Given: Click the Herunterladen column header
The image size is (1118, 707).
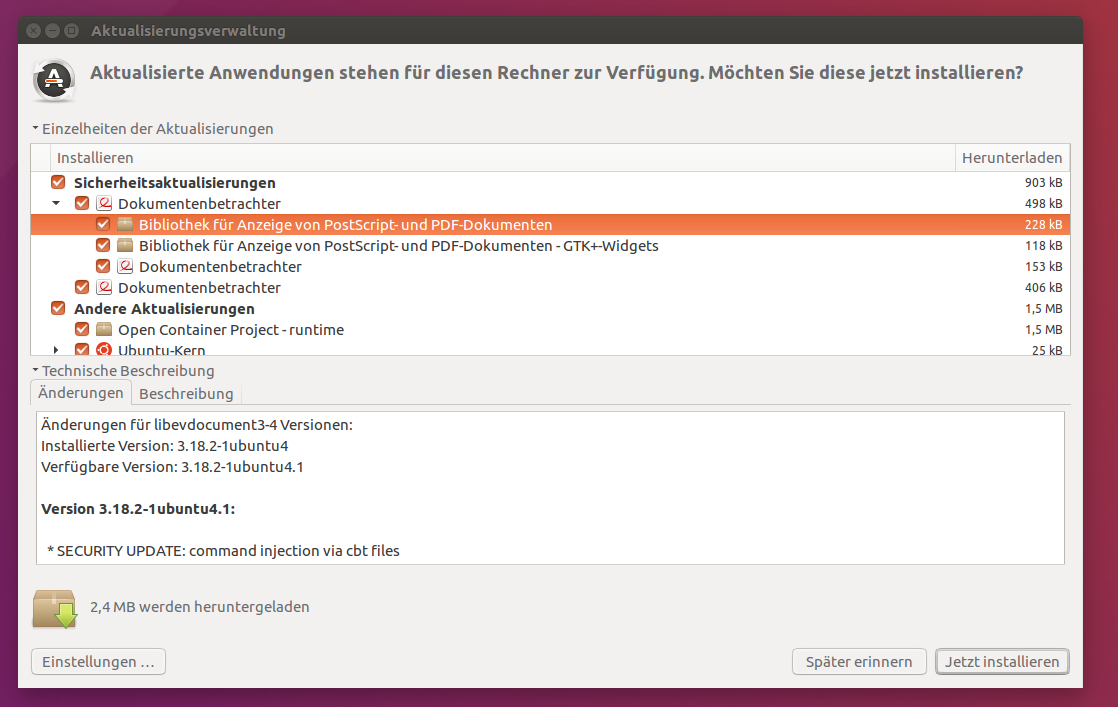Looking at the screenshot, I should click(1013, 158).
